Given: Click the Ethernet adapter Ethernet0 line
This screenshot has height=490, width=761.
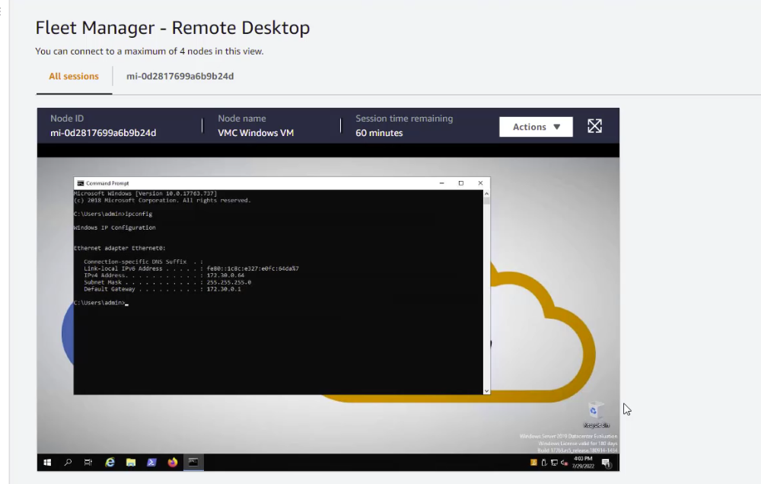Looking at the screenshot, I should pos(120,248).
